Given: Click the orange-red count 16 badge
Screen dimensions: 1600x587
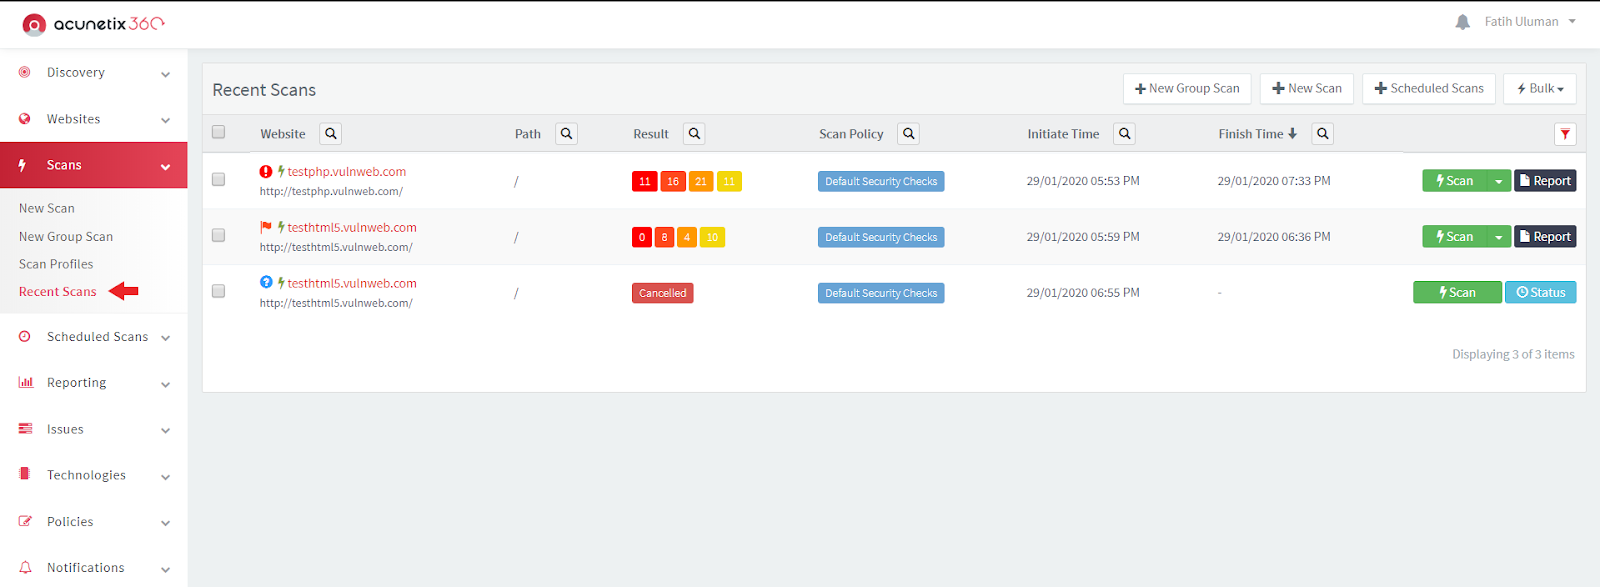Looking at the screenshot, I should click(673, 181).
